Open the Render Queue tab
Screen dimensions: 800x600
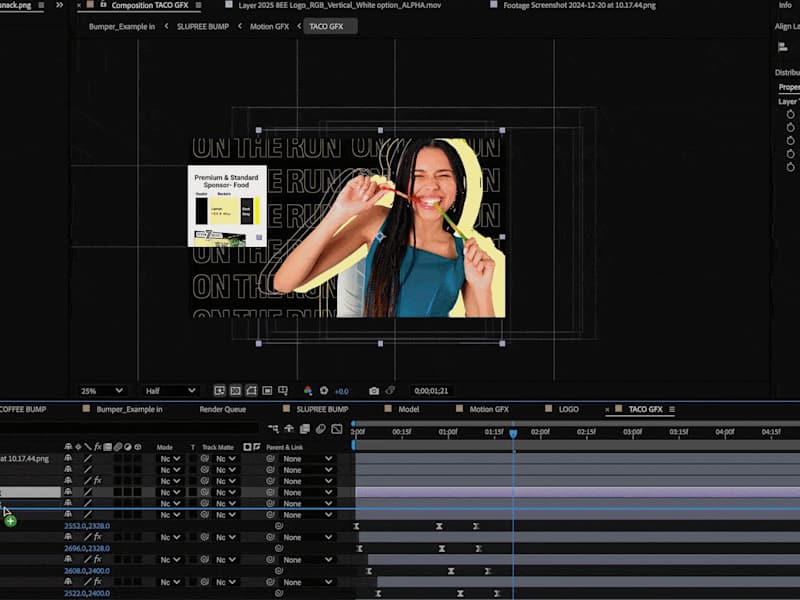222,409
